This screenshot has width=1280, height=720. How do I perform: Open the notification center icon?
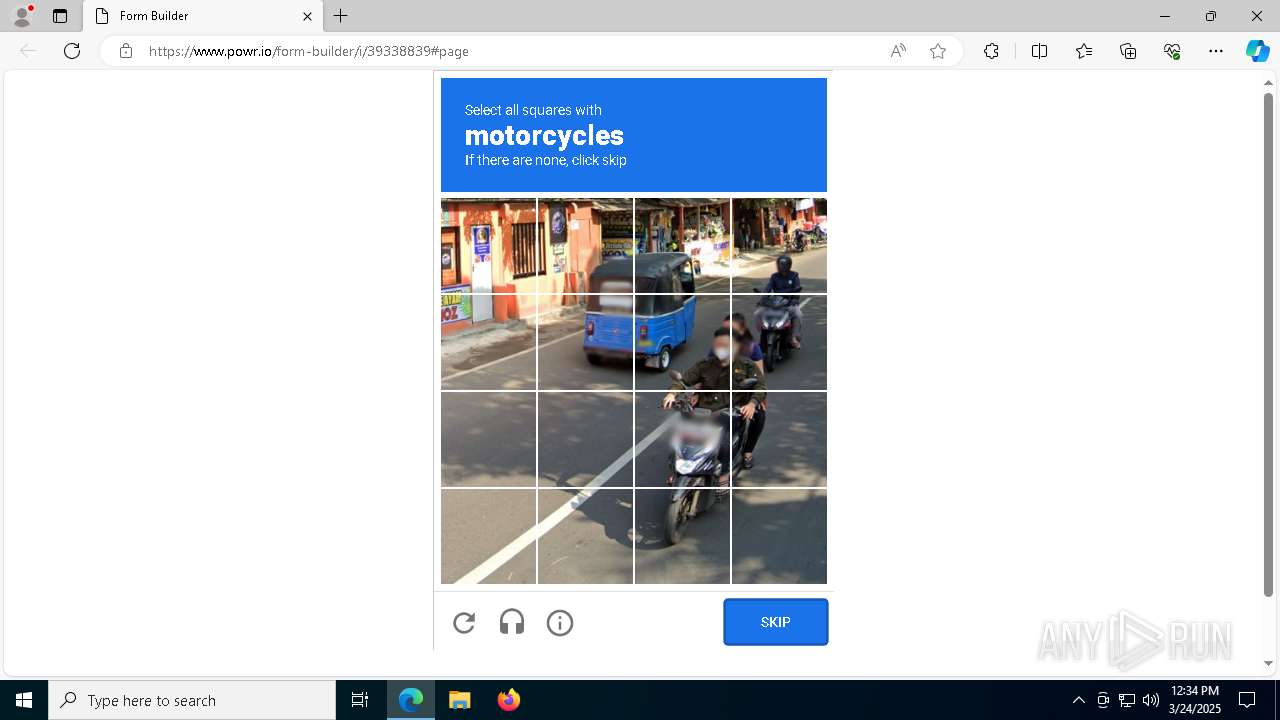(x=1247, y=700)
